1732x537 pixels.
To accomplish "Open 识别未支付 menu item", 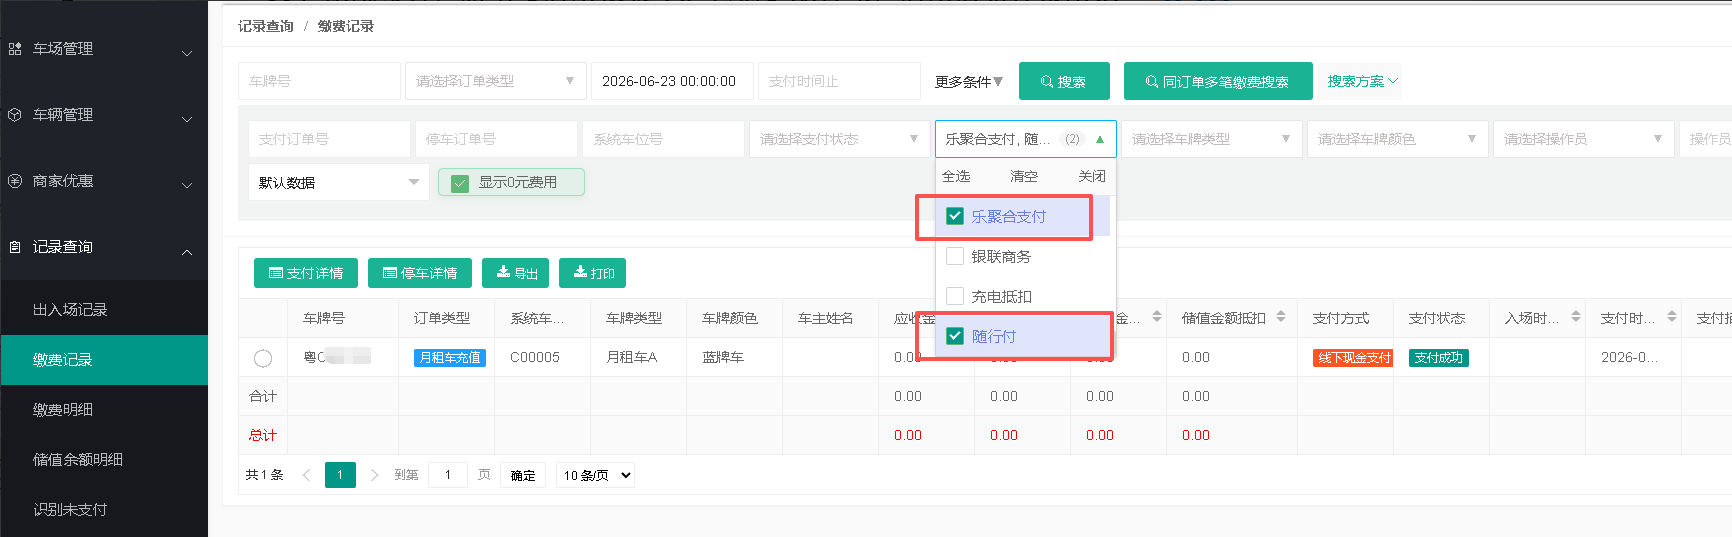I will coord(104,510).
